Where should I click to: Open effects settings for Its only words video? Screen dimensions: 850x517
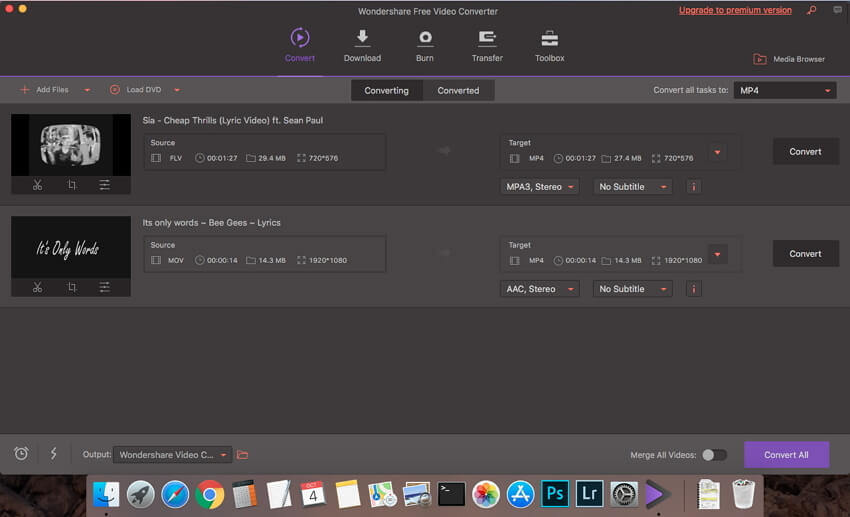tap(105, 287)
